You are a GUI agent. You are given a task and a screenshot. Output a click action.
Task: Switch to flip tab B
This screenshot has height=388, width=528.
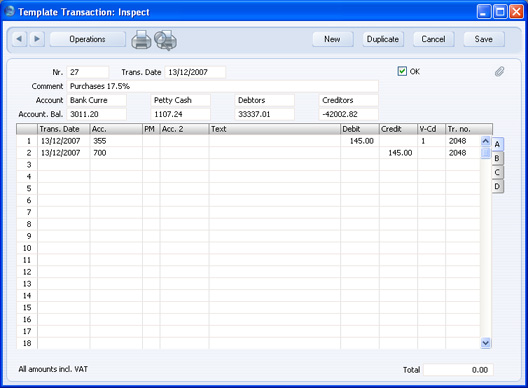pyautogui.click(x=497, y=158)
